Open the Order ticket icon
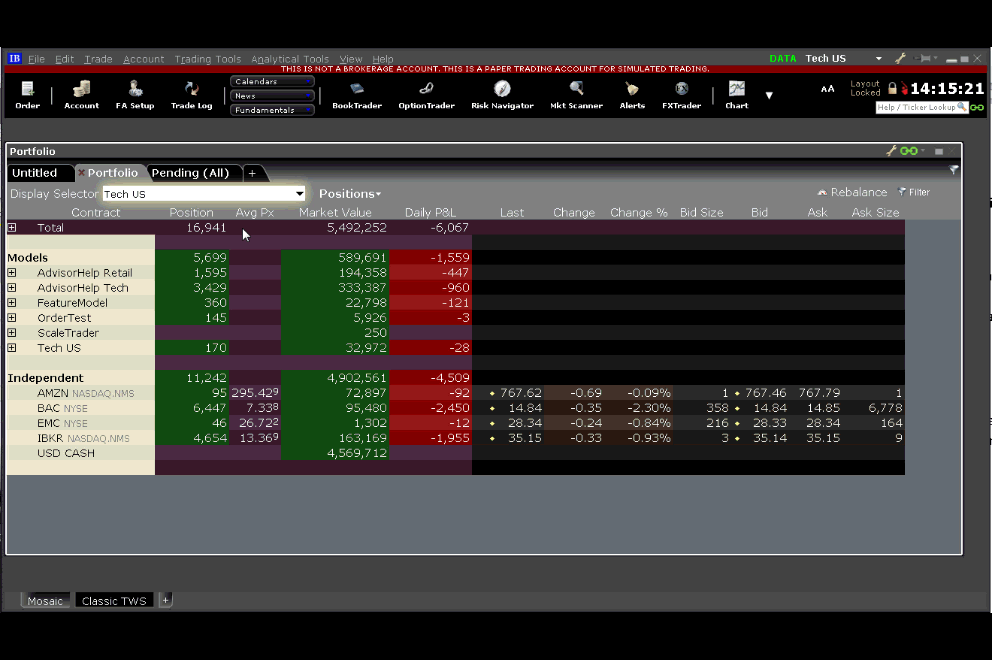 [x=27, y=93]
